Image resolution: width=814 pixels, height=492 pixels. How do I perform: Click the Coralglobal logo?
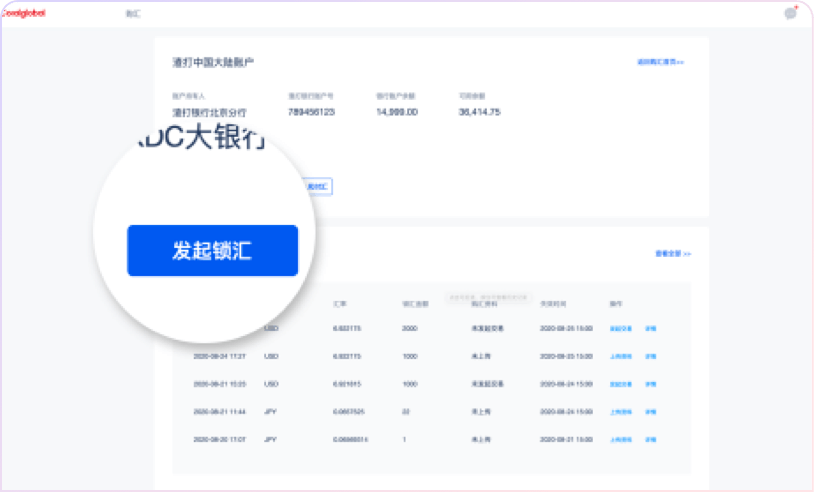click(x=23, y=13)
